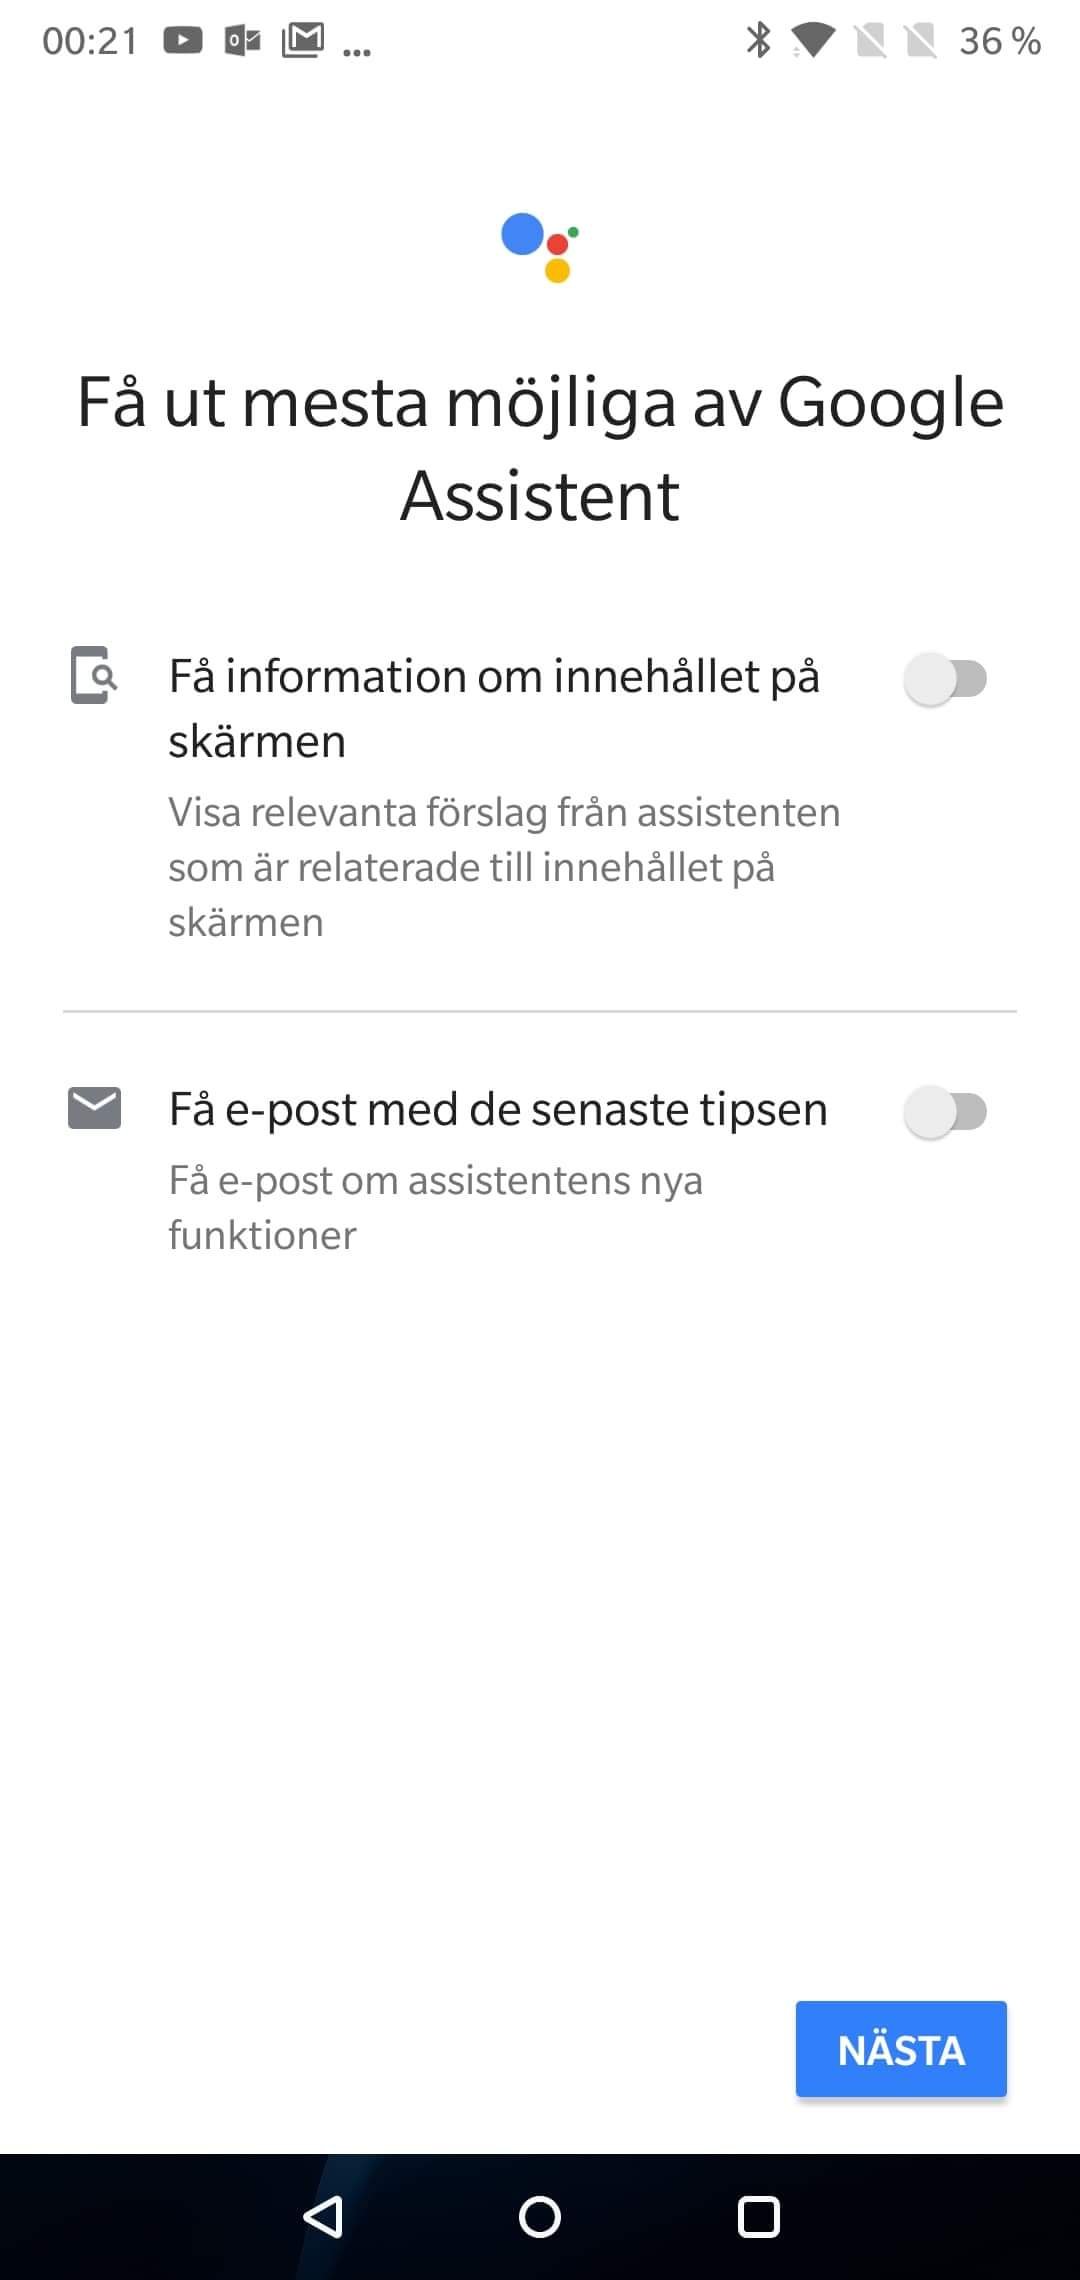
Task: Tap the Wi-Fi status icon
Action: click(x=813, y=40)
